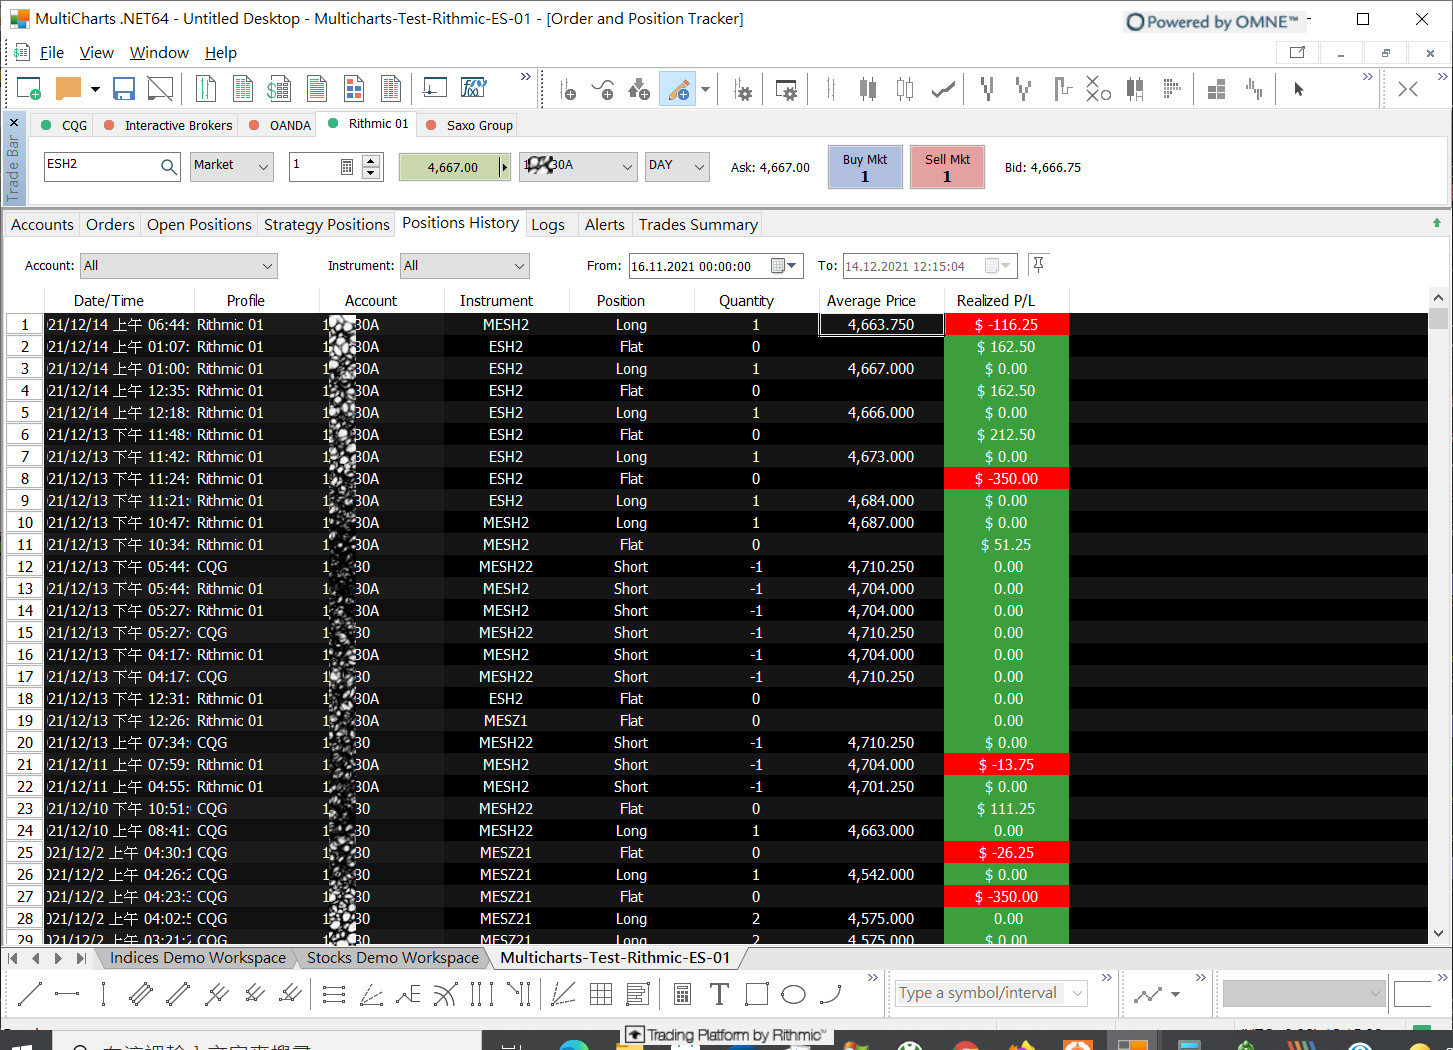
Task: Select the Text drawing tool
Action: point(719,994)
